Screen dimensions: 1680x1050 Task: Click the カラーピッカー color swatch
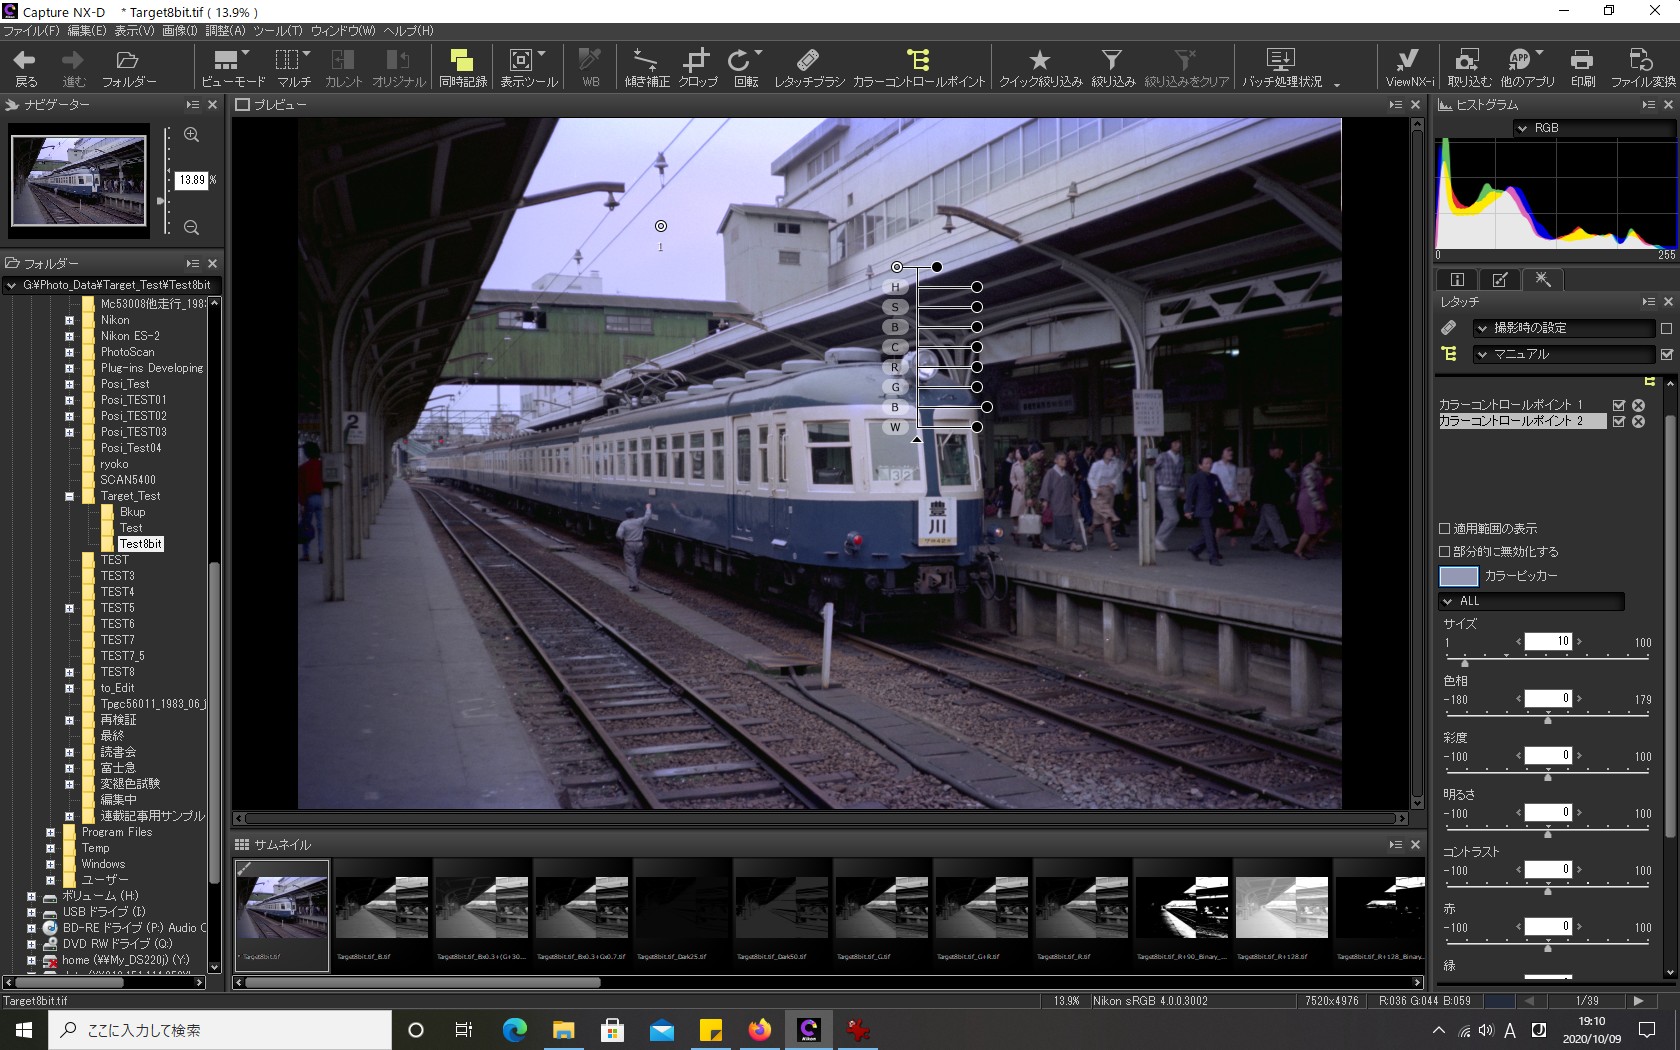[1458, 576]
